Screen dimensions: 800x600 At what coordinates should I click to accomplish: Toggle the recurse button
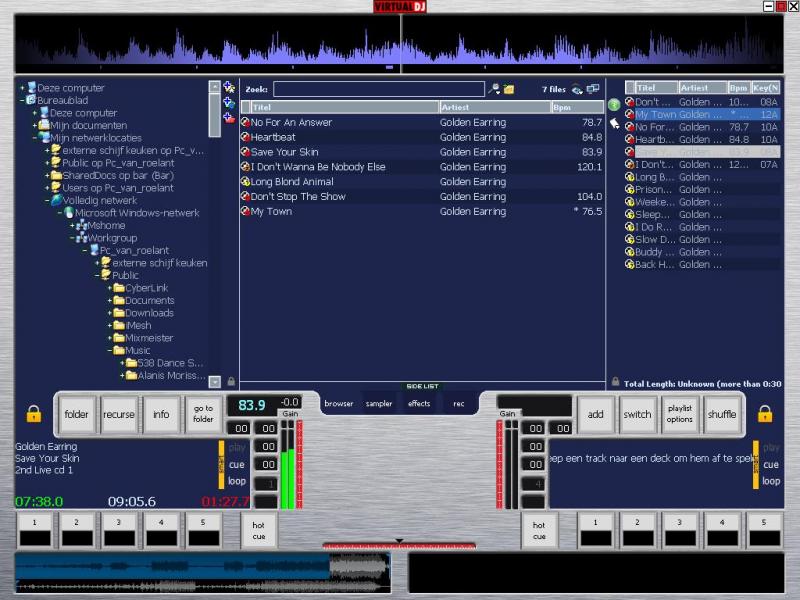(119, 414)
